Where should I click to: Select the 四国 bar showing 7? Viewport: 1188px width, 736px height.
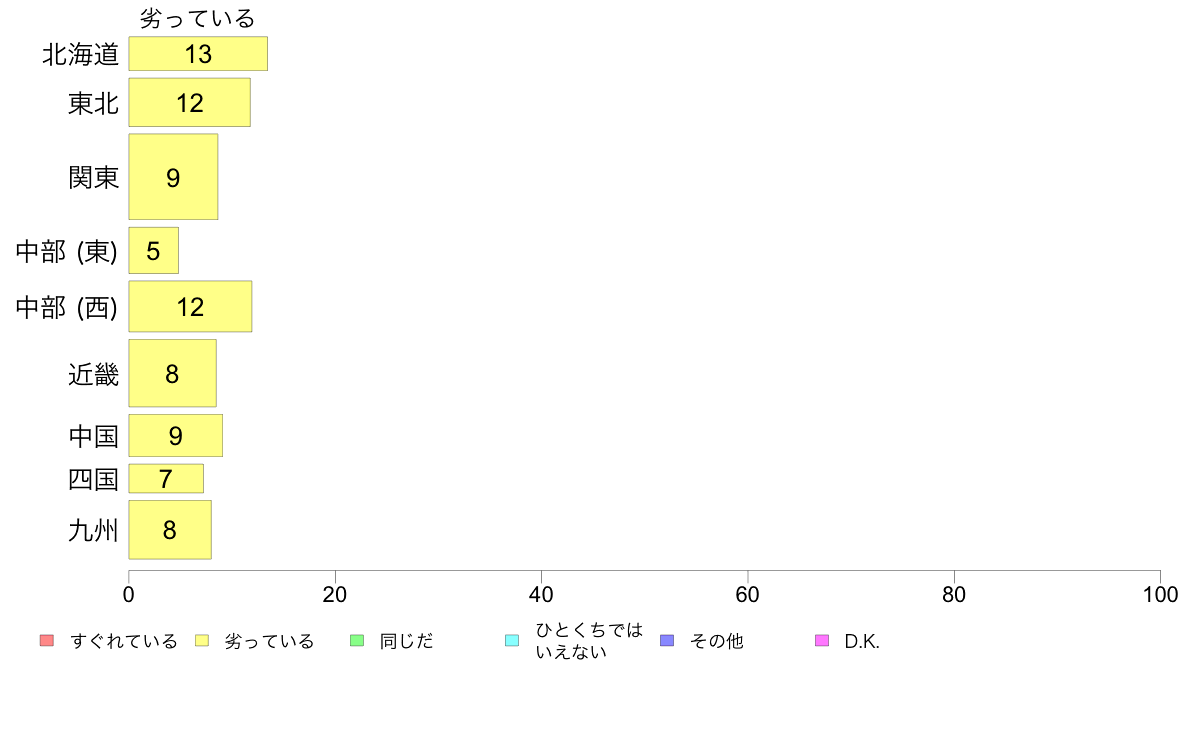coord(166,478)
